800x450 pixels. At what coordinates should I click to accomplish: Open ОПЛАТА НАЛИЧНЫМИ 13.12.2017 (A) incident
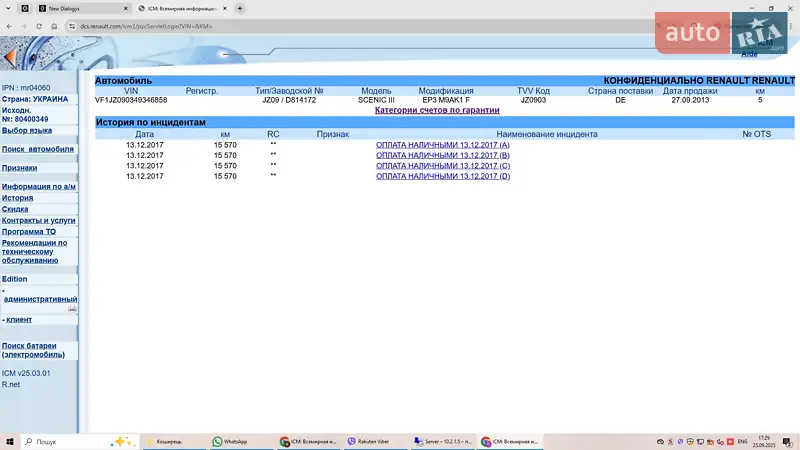click(x=442, y=145)
